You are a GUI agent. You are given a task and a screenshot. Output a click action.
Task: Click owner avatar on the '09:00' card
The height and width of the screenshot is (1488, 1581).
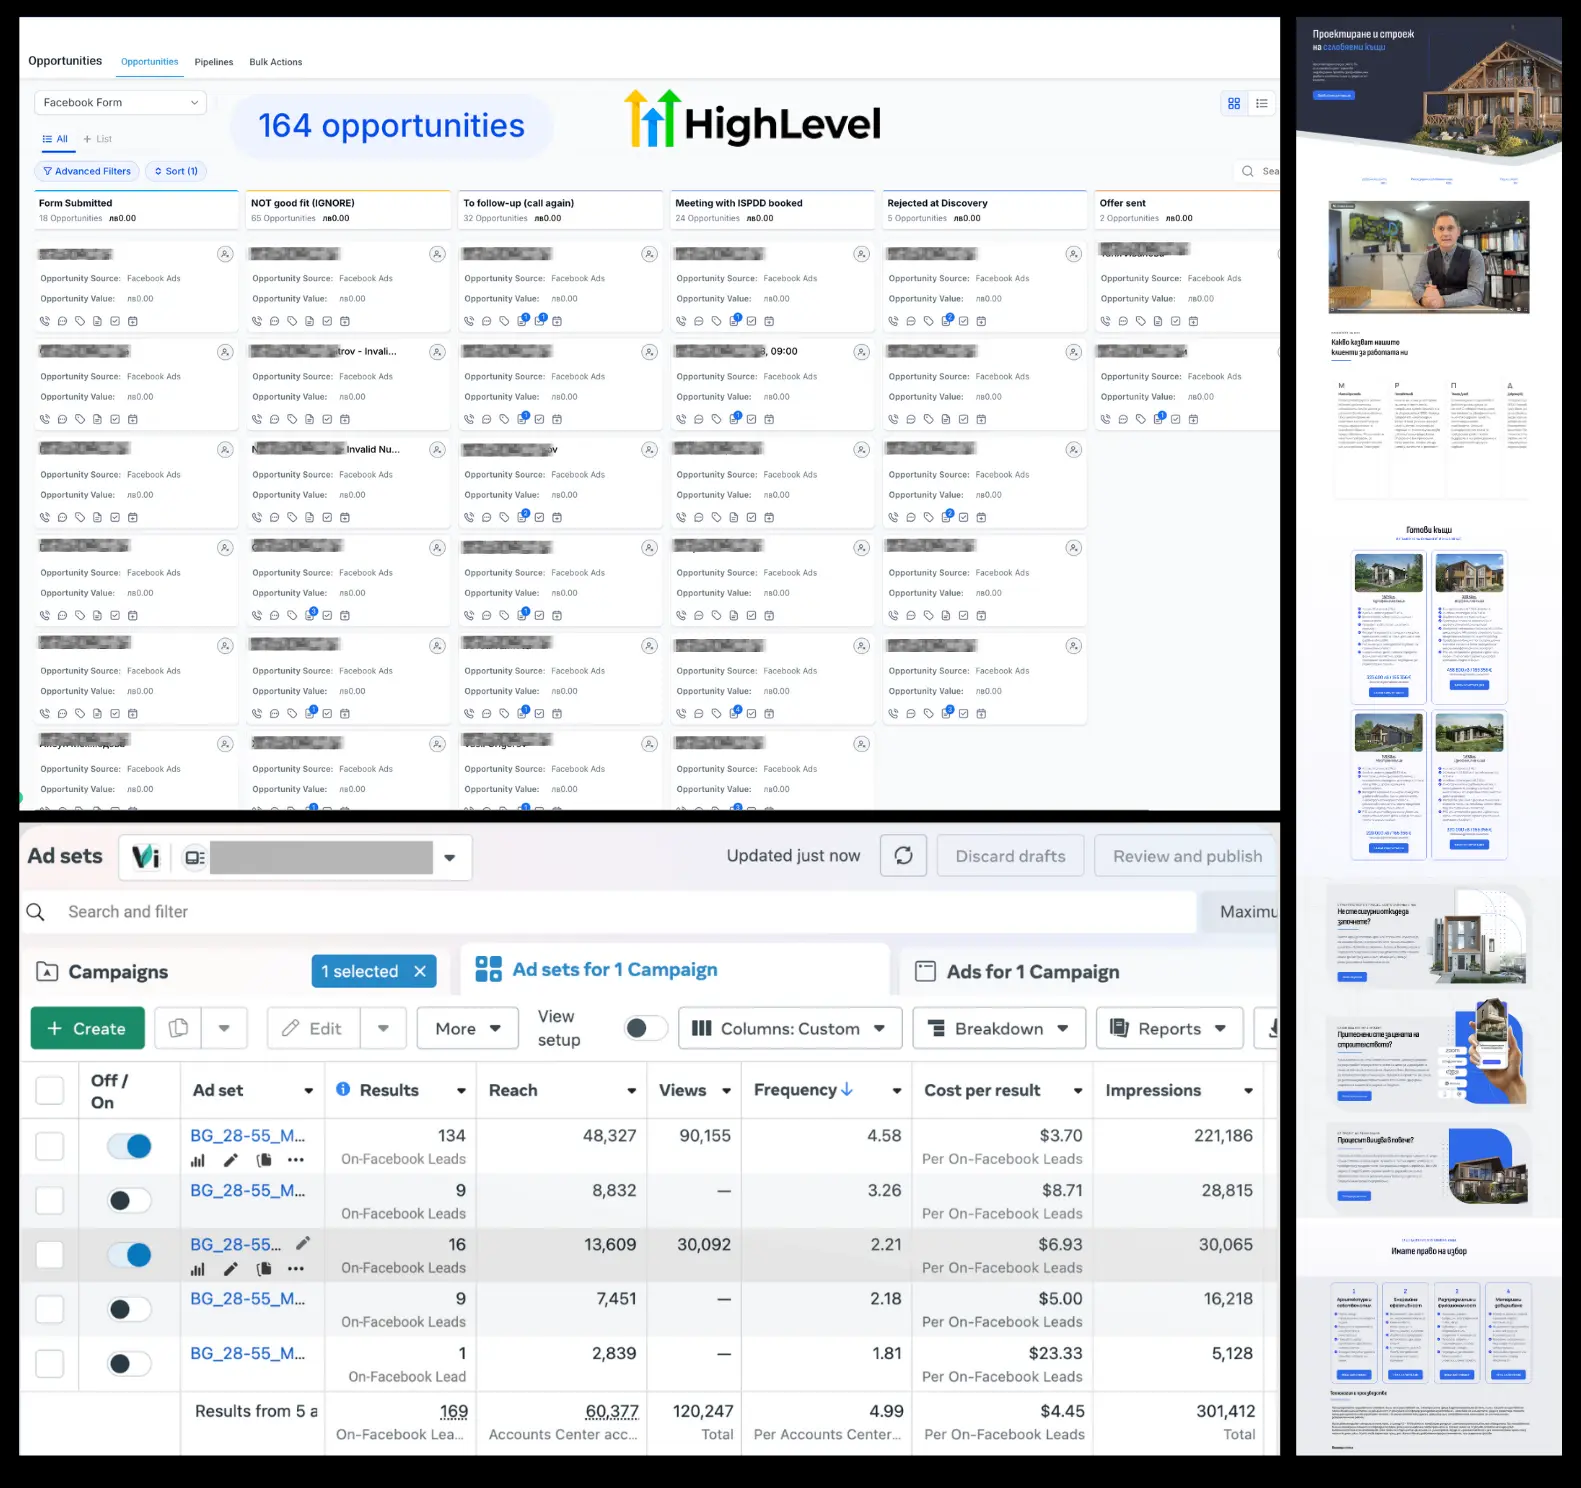[x=861, y=352]
